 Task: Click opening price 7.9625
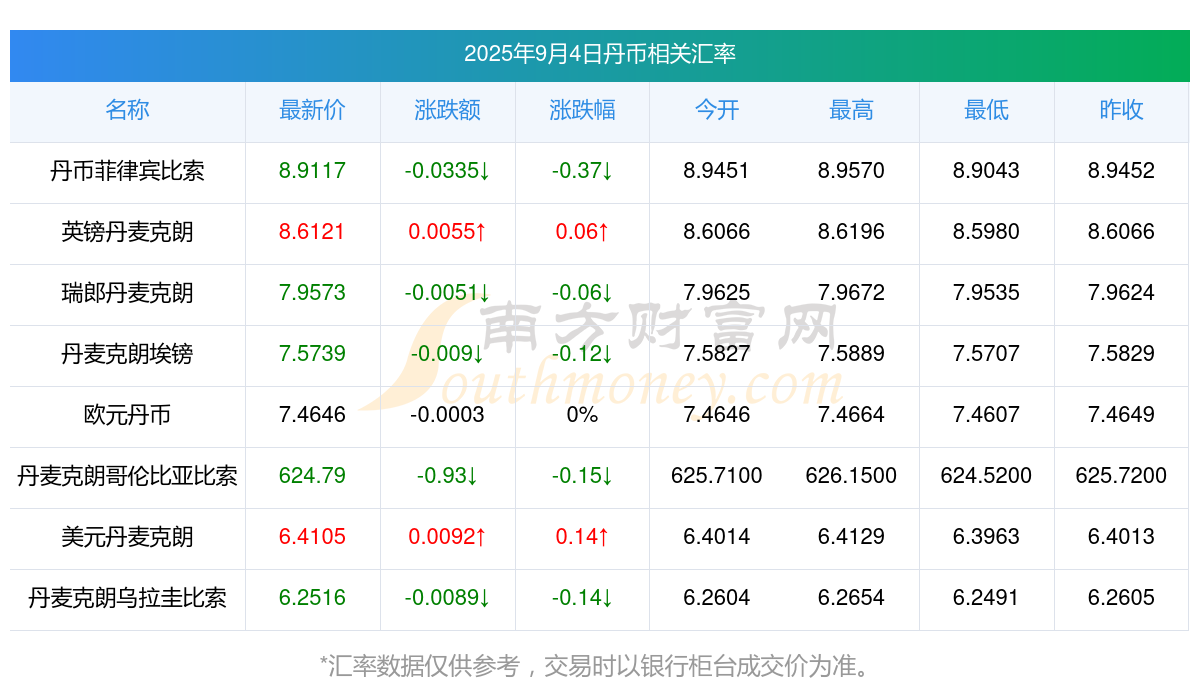(717, 293)
